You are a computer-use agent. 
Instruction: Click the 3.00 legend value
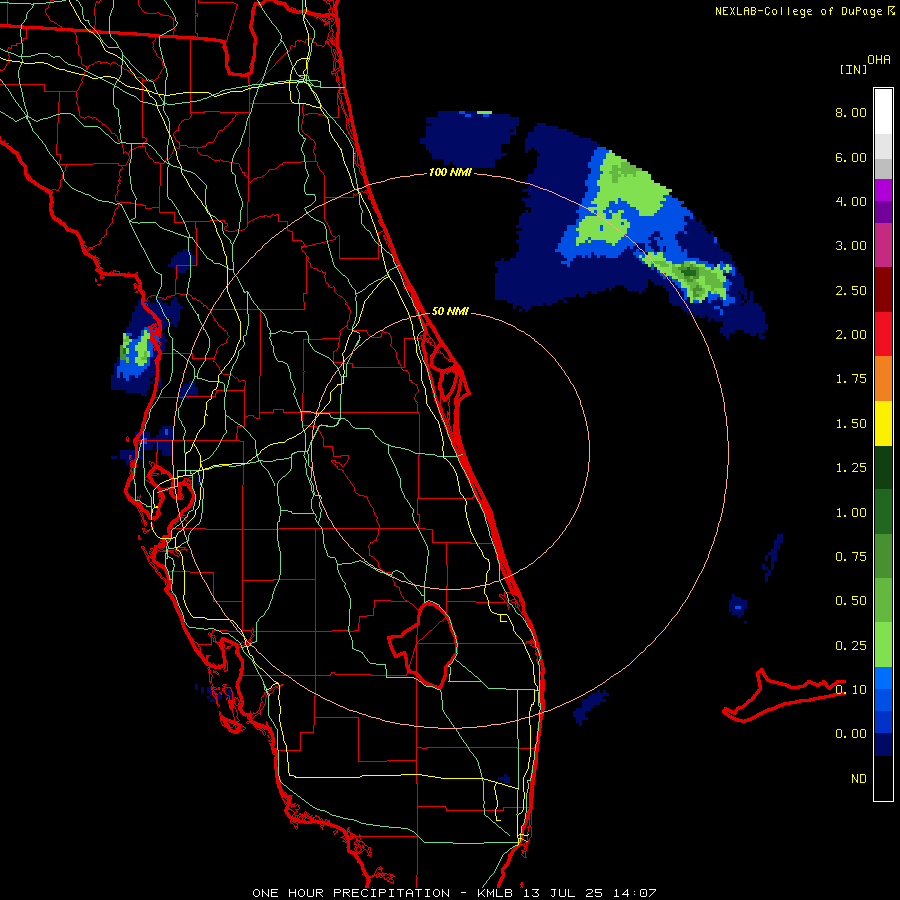click(851, 246)
